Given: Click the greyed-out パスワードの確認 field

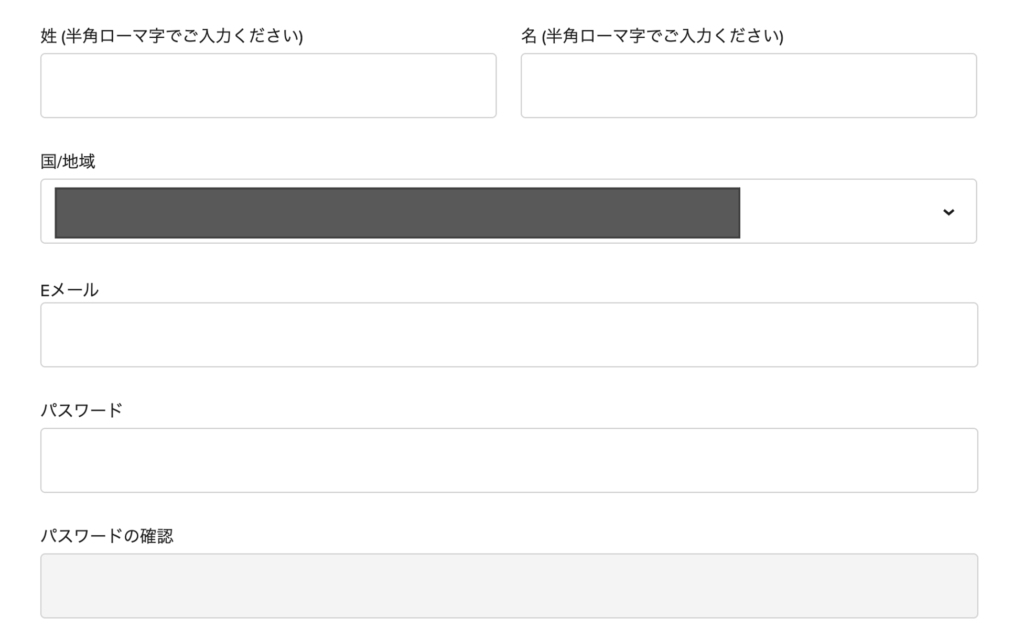Looking at the screenshot, I should tap(508, 586).
